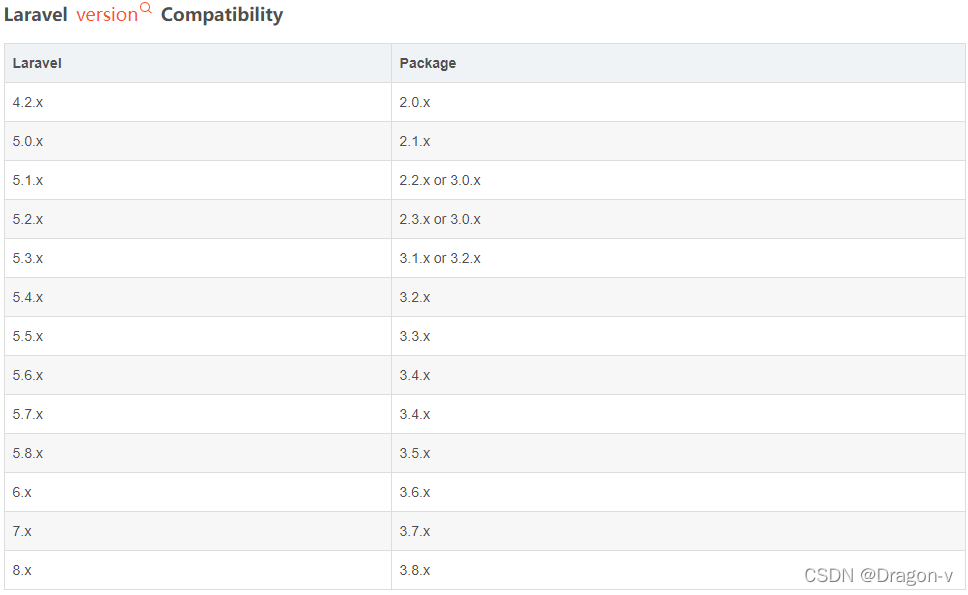
Task: Select the Laravel 4.2.x cell
Action: [x=28, y=102]
